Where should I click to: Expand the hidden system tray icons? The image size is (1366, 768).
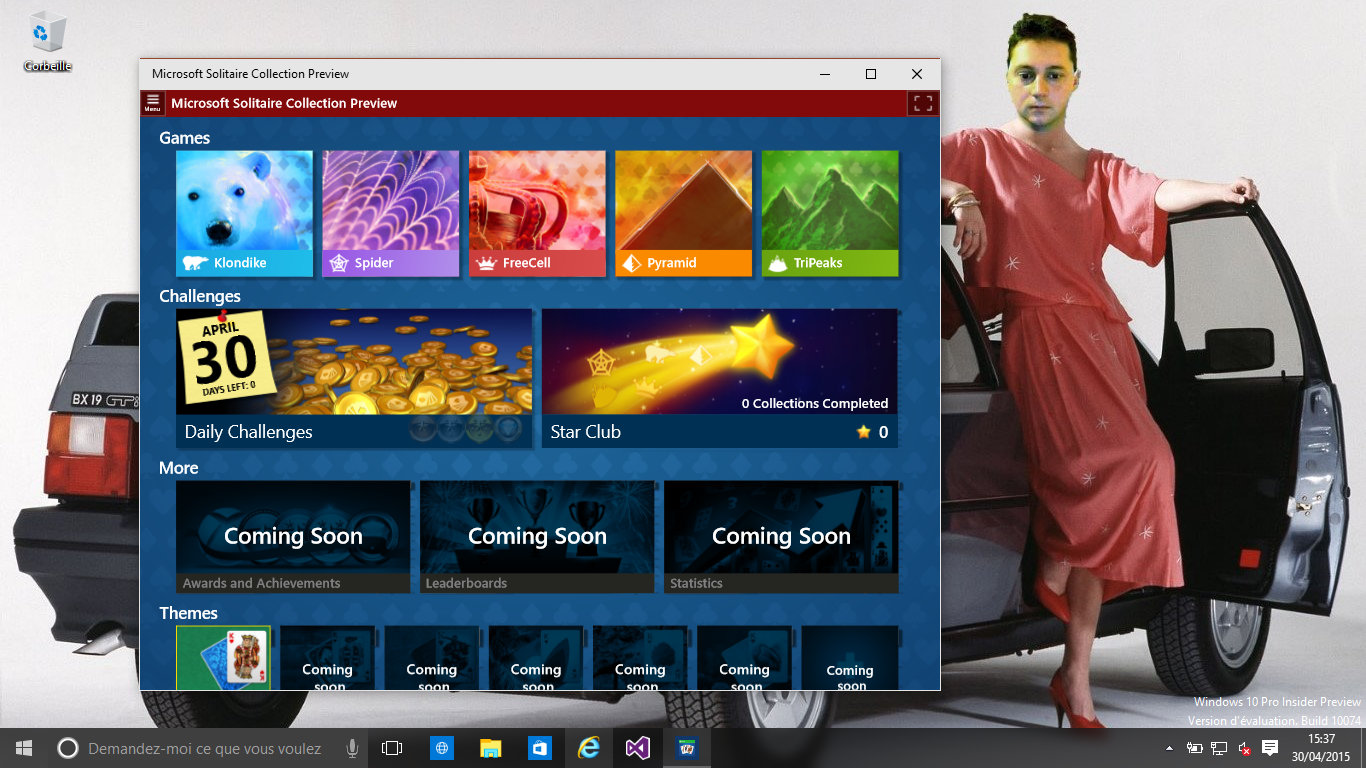(1169, 748)
